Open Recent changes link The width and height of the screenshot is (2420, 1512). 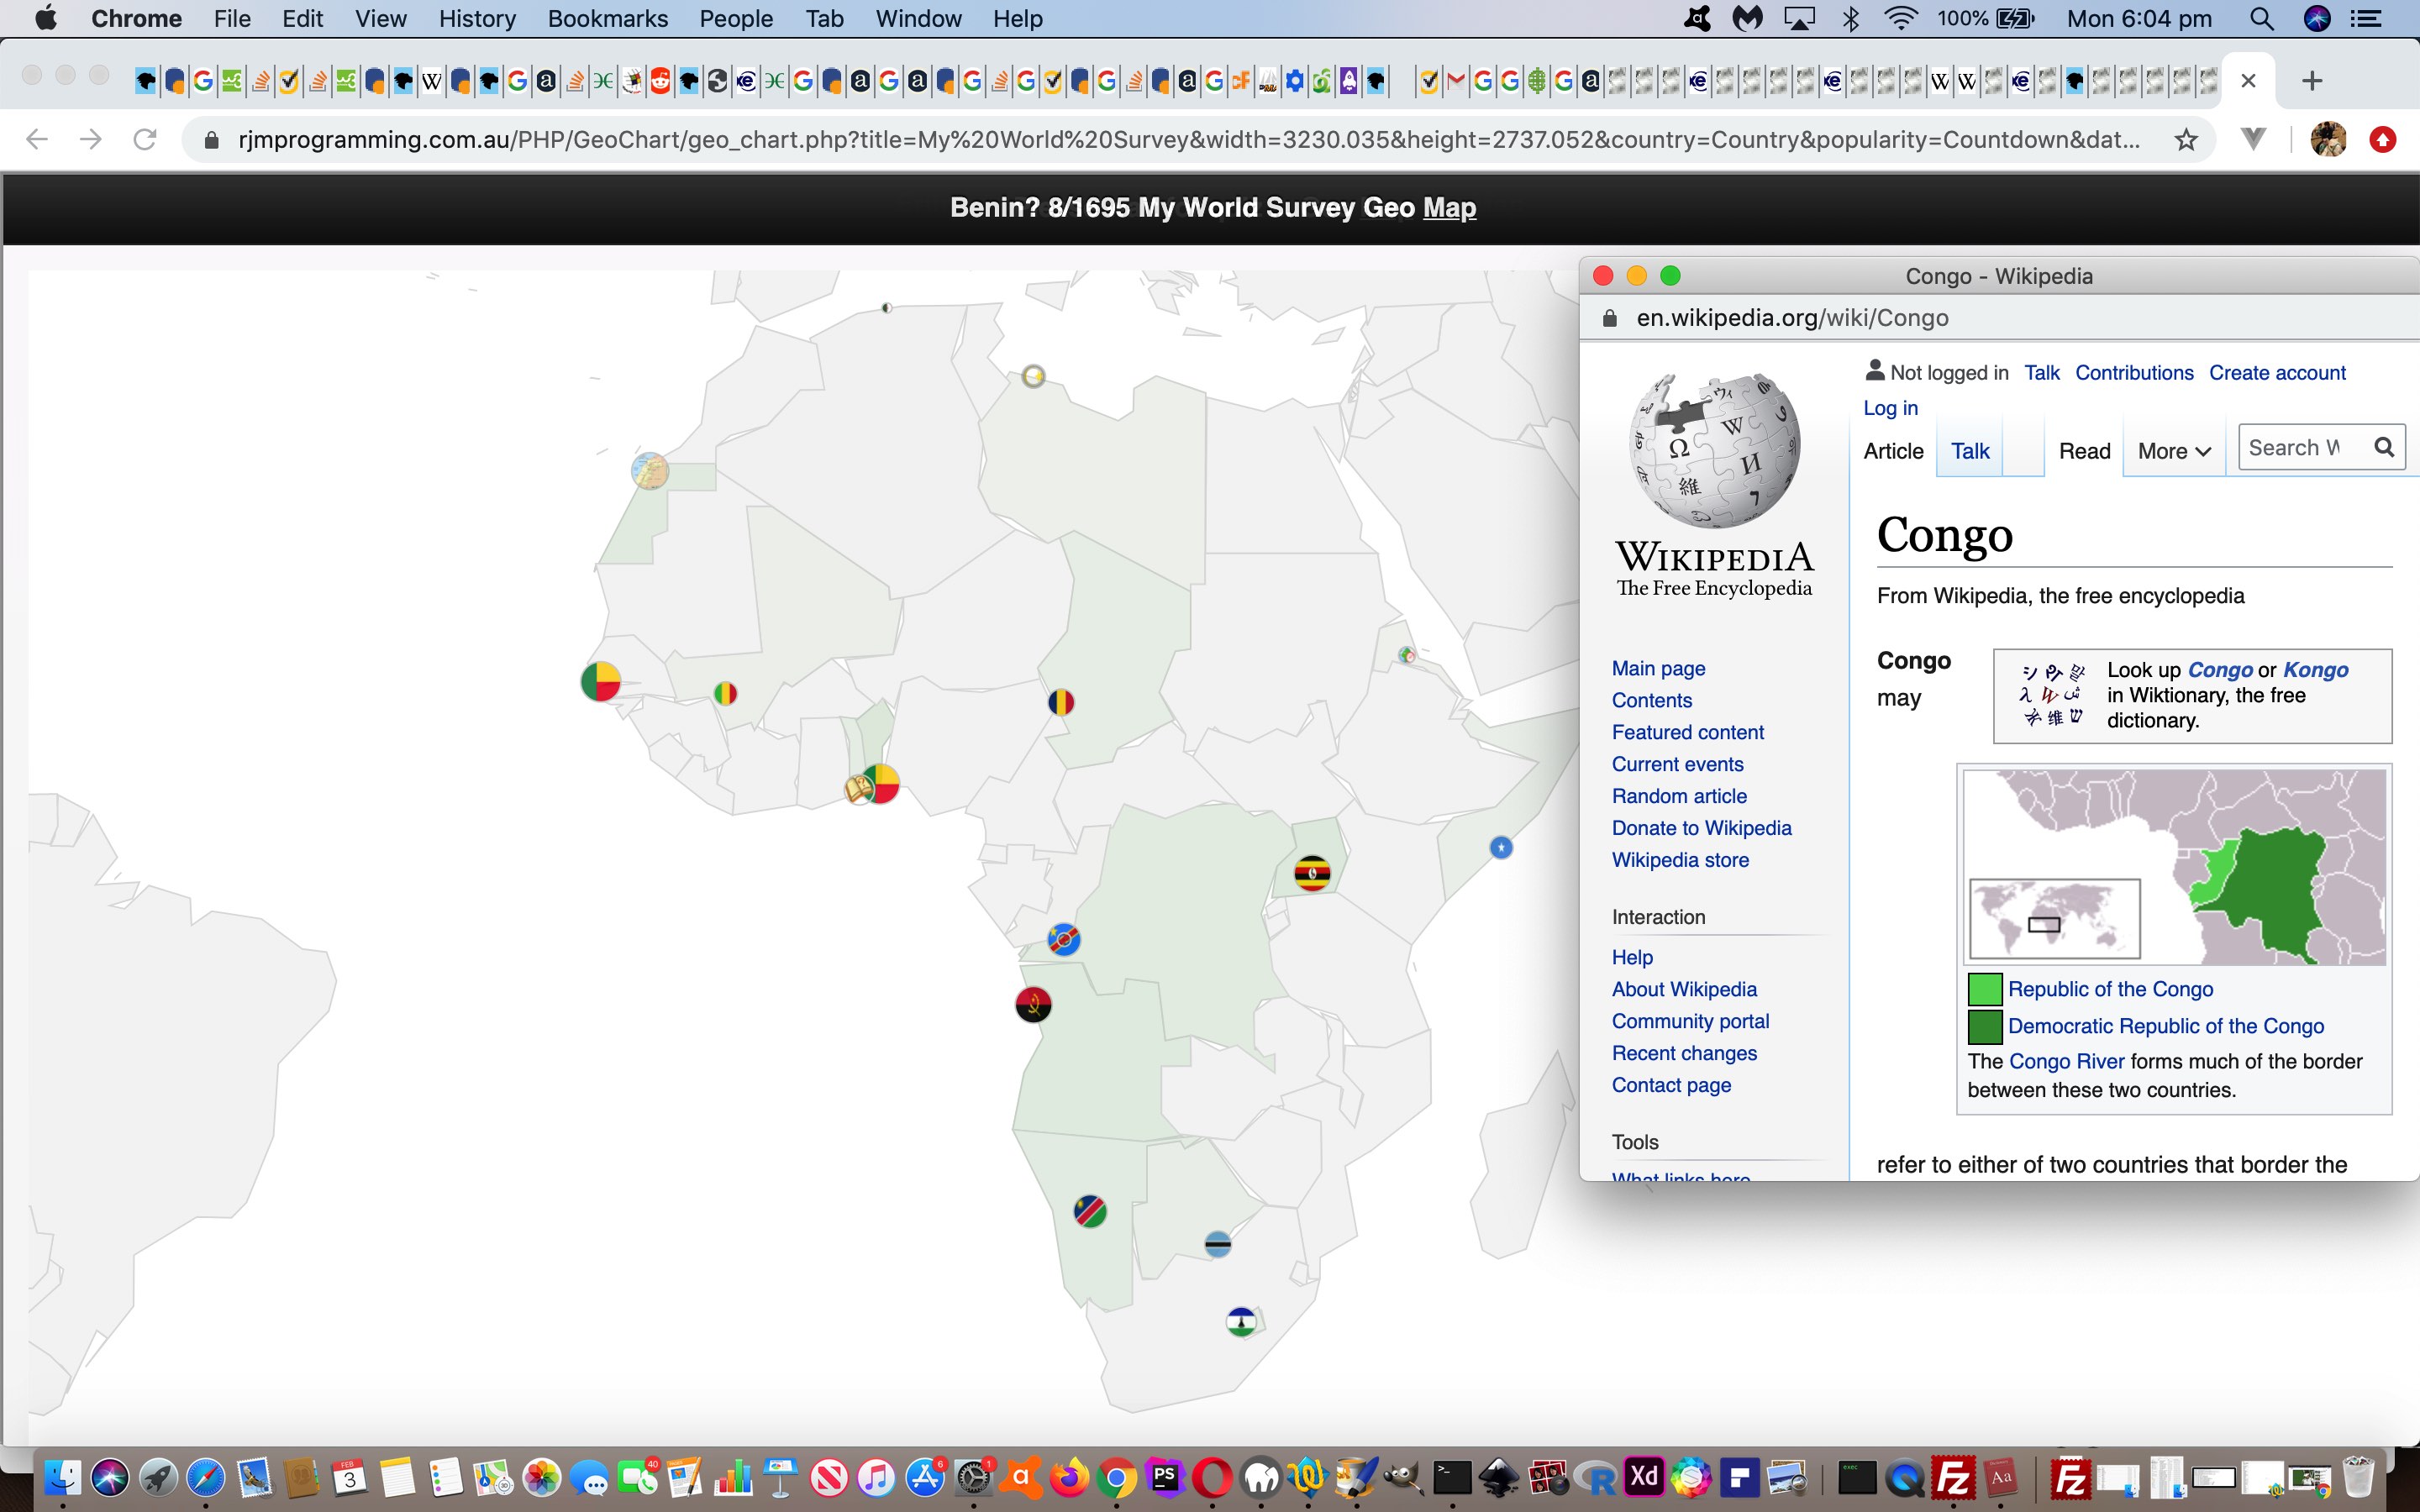pos(1684,1053)
